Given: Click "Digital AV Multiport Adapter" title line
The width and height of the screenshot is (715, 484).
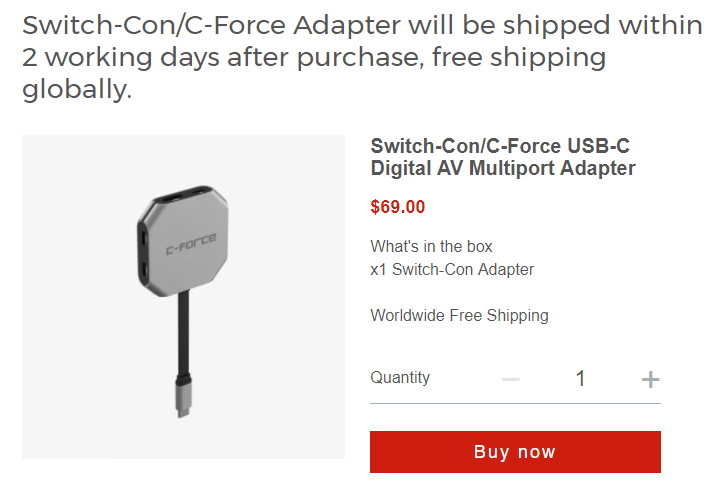Looking at the screenshot, I should (503, 168).
